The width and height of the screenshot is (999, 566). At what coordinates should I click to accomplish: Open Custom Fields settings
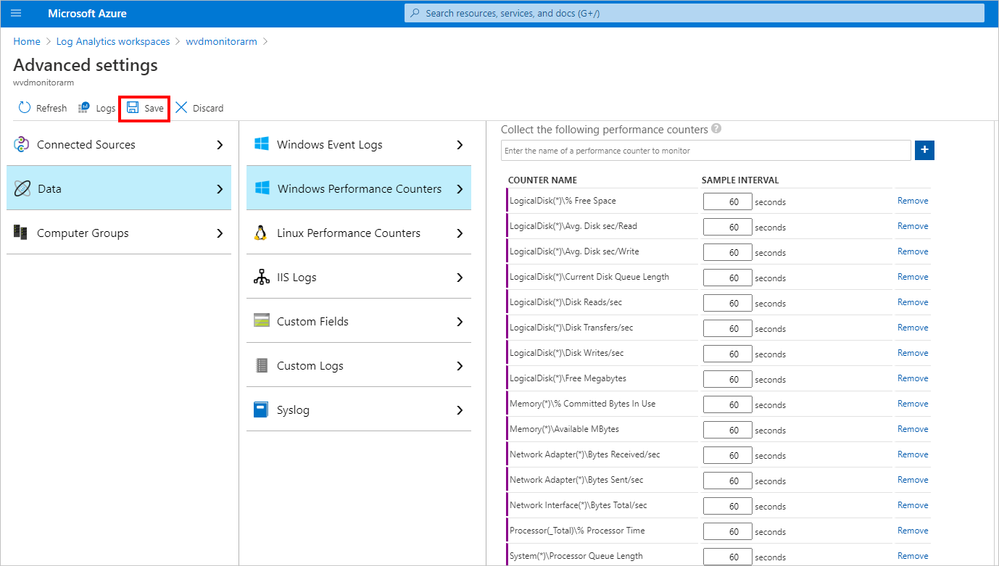[359, 321]
